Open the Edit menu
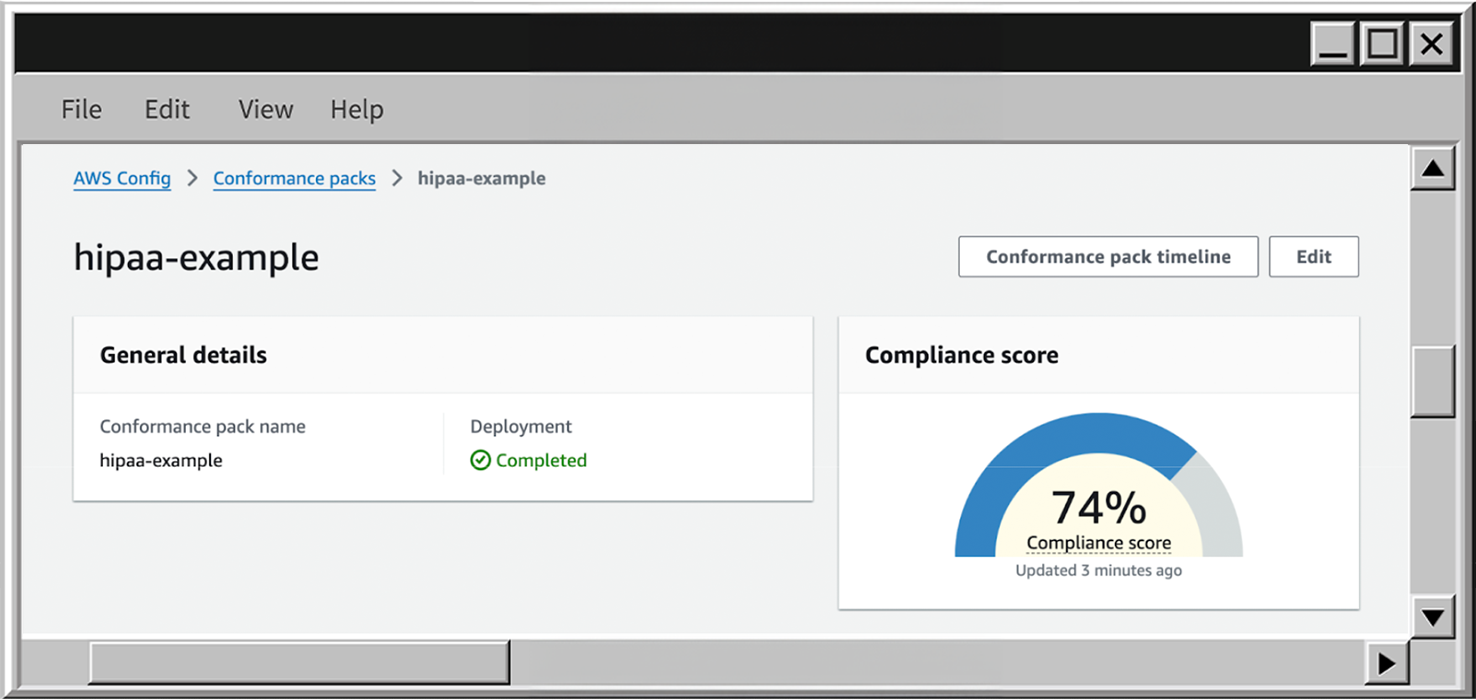Viewport: 1476px width, 700px height. tap(167, 109)
